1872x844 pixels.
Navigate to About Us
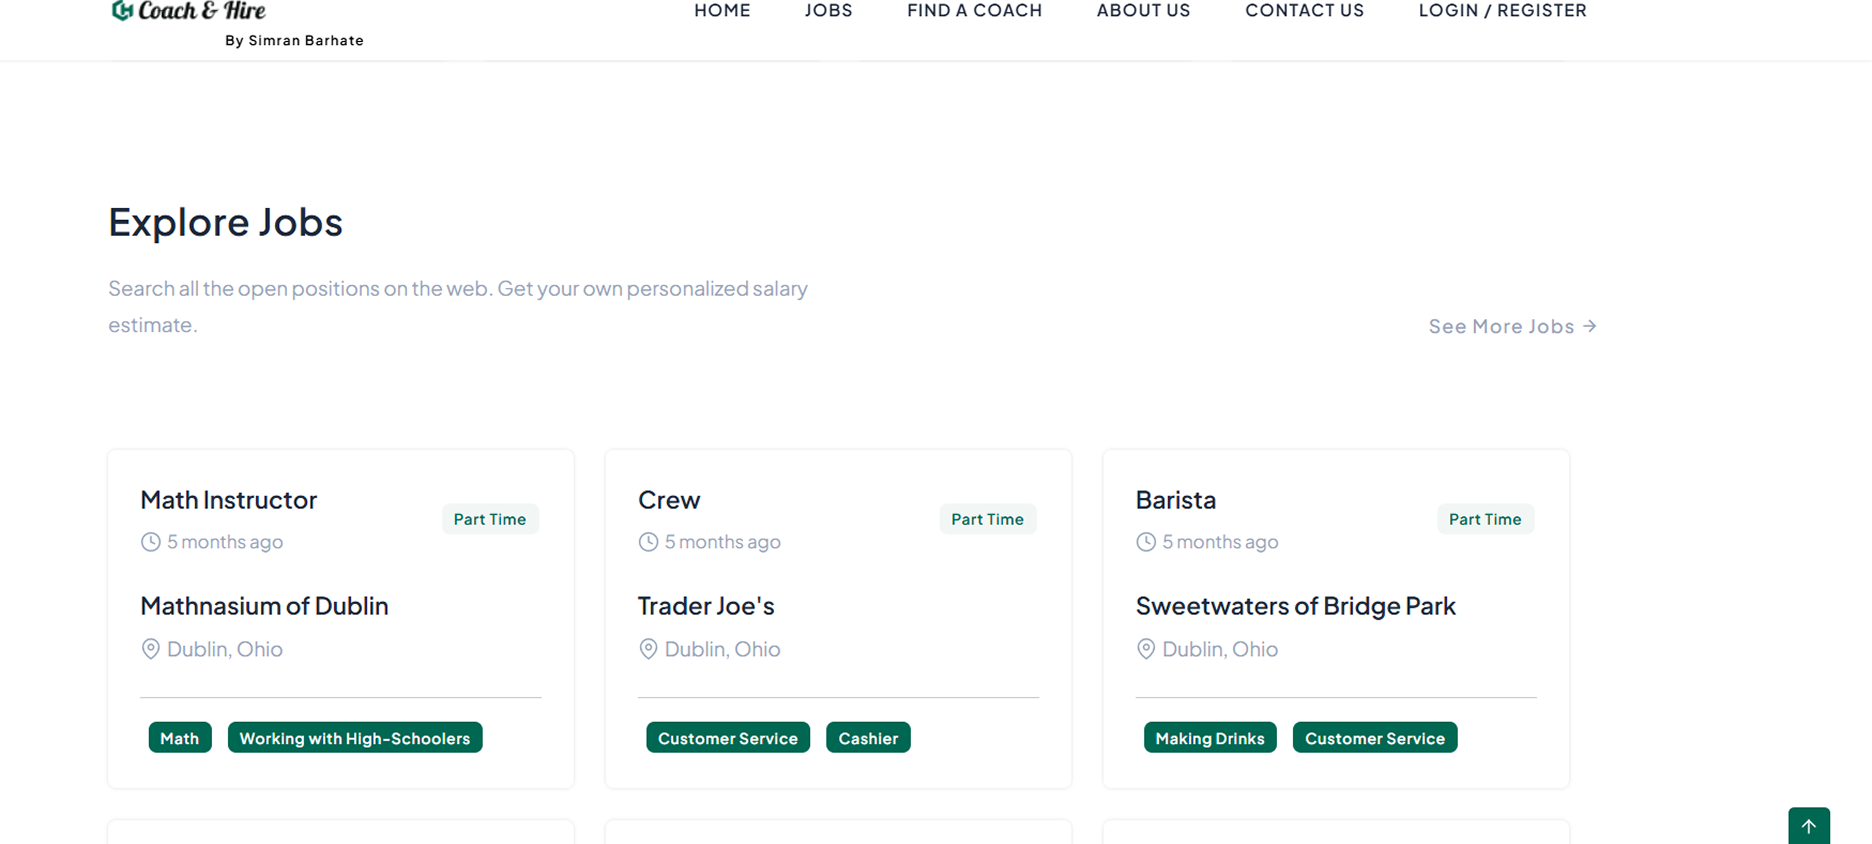tap(1143, 11)
